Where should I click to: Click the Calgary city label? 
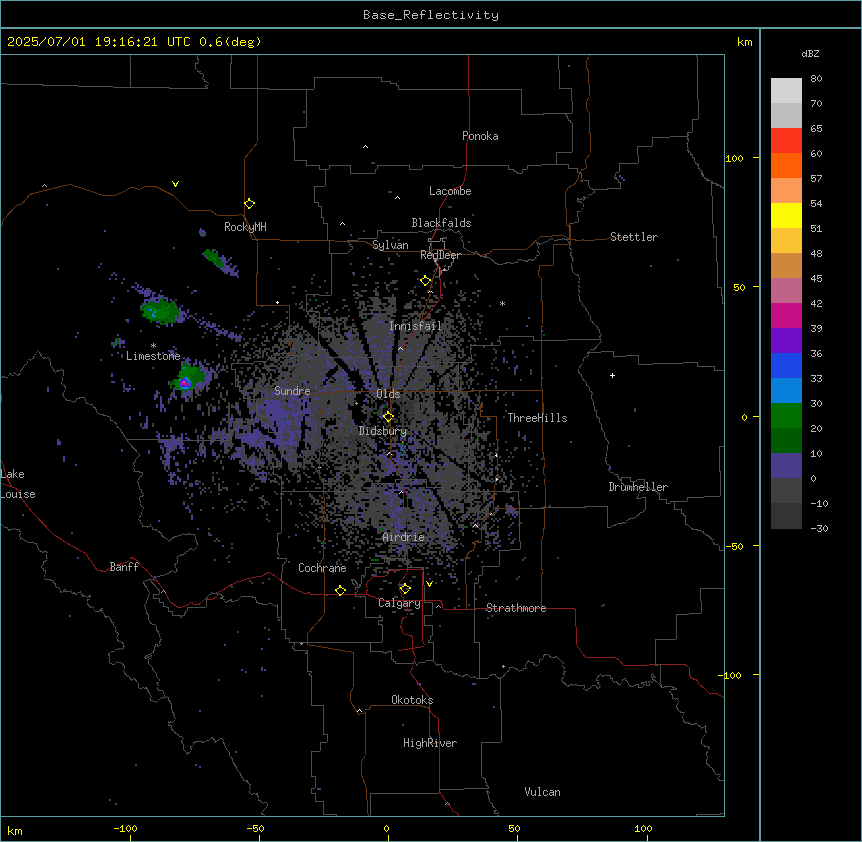(x=399, y=603)
